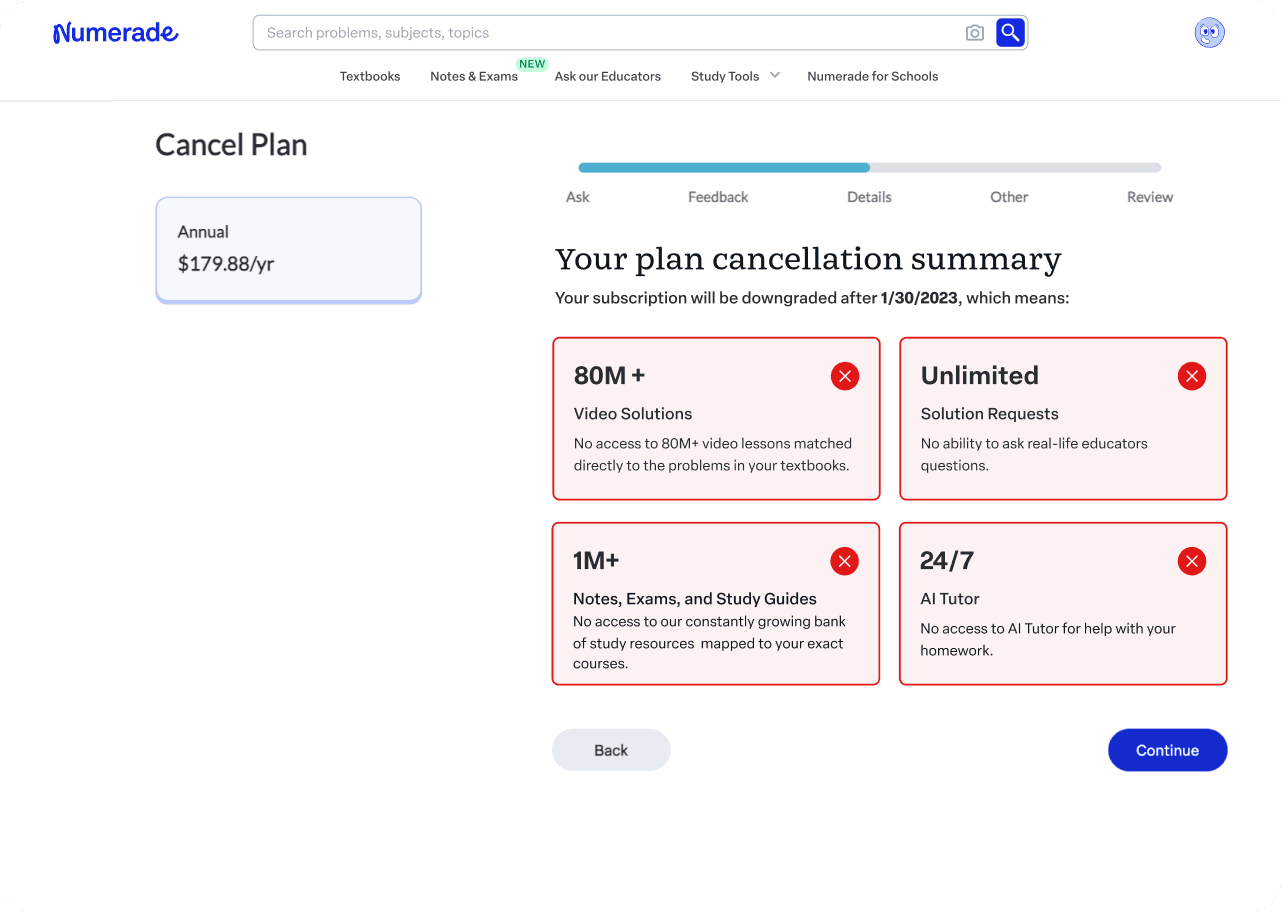Select the Review step label
This screenshot has width=1282, height=912.
(1150, 197)
